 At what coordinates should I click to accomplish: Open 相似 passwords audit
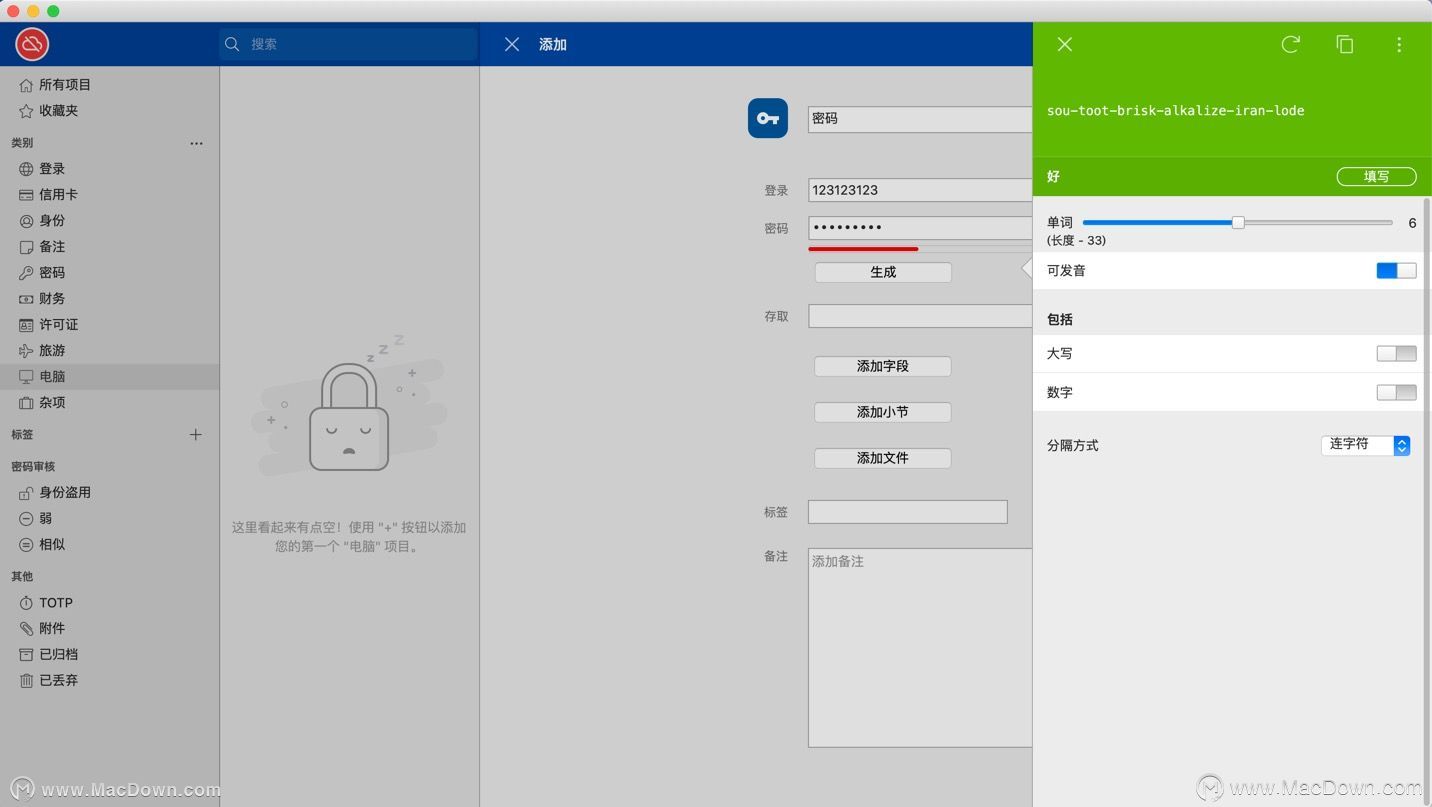click(109, 545)
